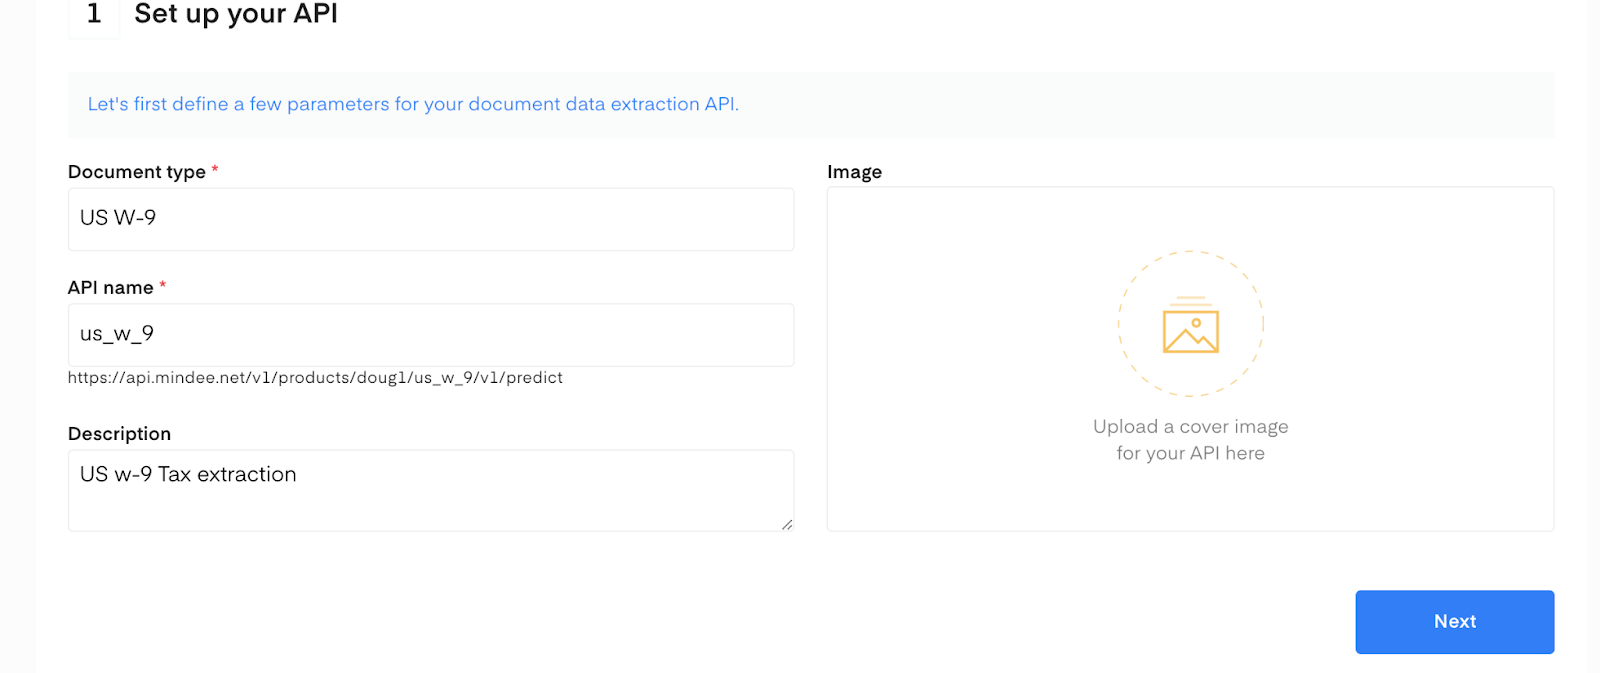Click the "Image" section label
Screen dimensions: 1600x673
[854, 172]
